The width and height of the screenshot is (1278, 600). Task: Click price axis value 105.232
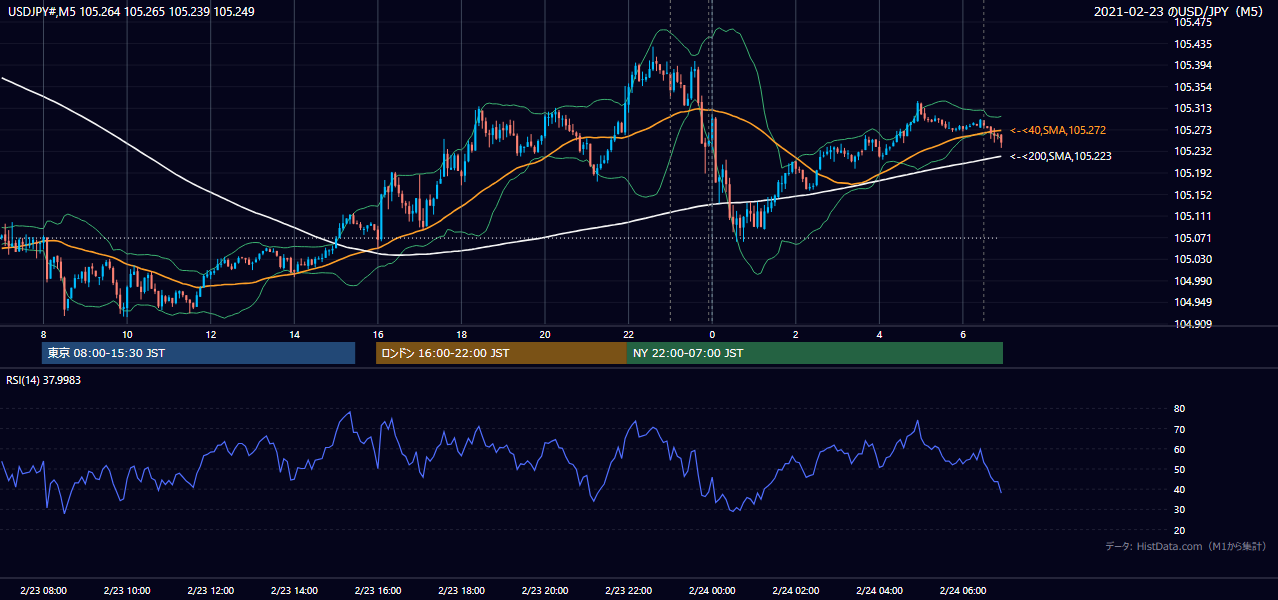point(1193,151)
